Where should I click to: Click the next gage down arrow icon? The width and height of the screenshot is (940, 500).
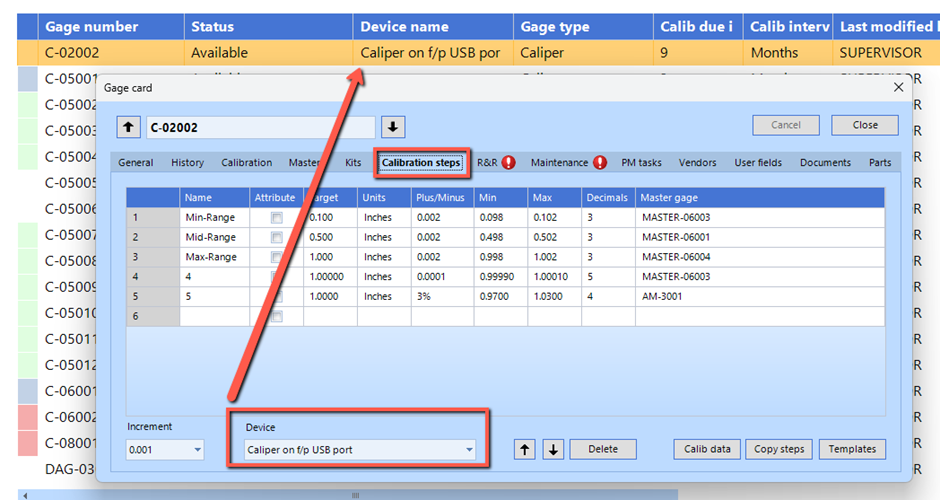393,127
